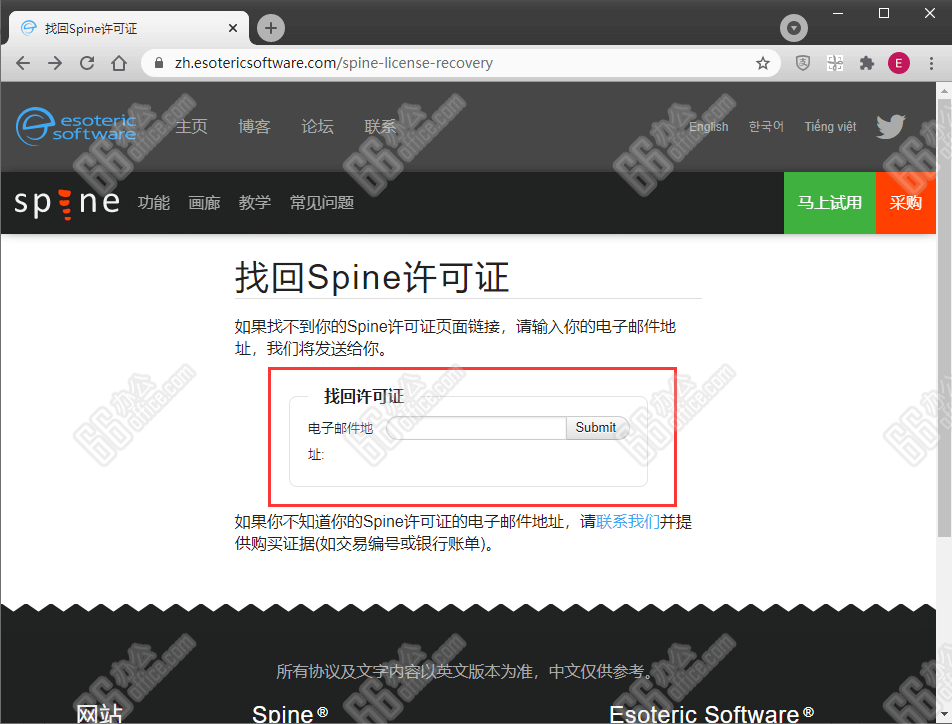Viewport: 952px width, 724px height.
Task: Open the browser home page
Action: [x=119, y=63]
